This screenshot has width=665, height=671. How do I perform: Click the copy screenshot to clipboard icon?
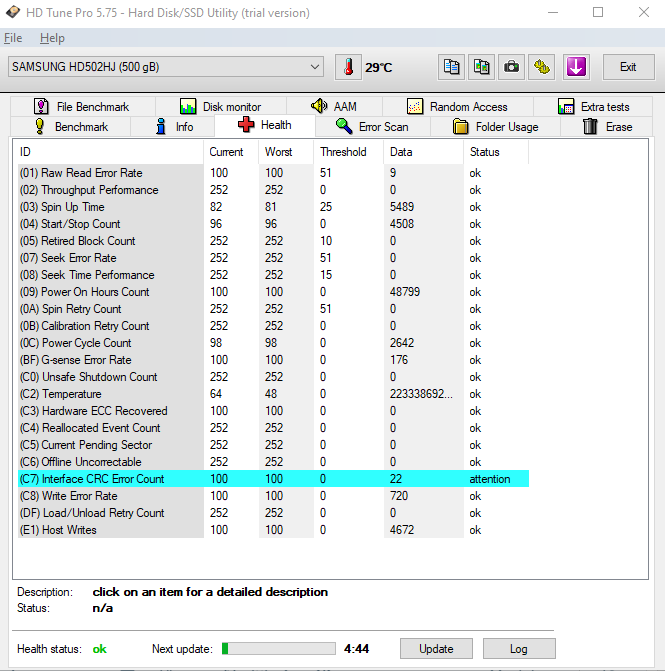pyautogui.click(x=481, y=67)
